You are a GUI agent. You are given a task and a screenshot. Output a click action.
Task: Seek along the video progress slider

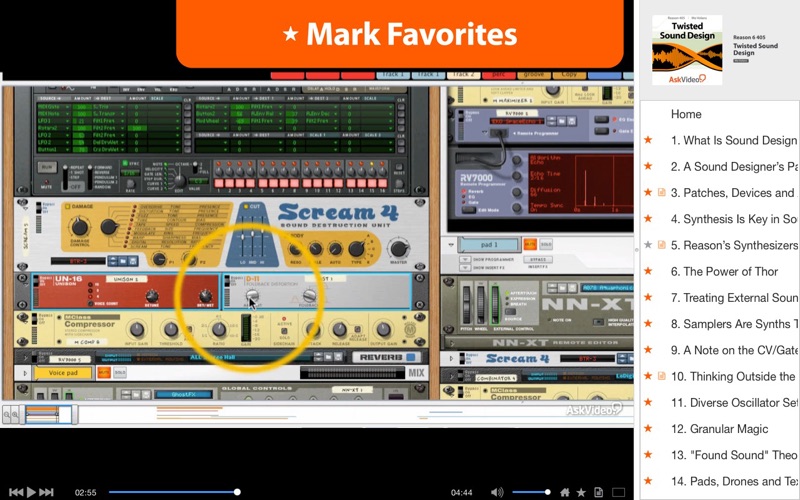(x=173, y=492)
